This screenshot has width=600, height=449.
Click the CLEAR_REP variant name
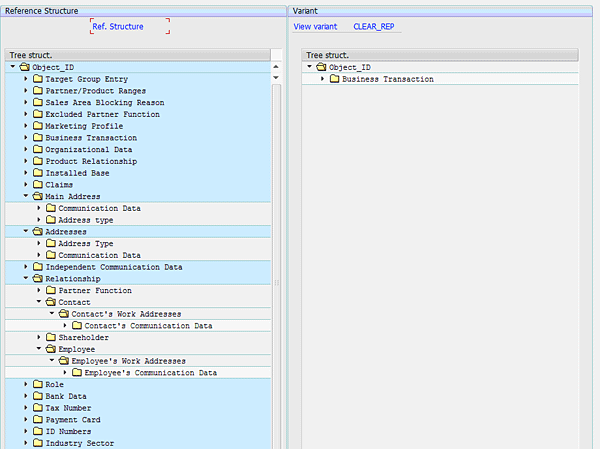point(373,27)
